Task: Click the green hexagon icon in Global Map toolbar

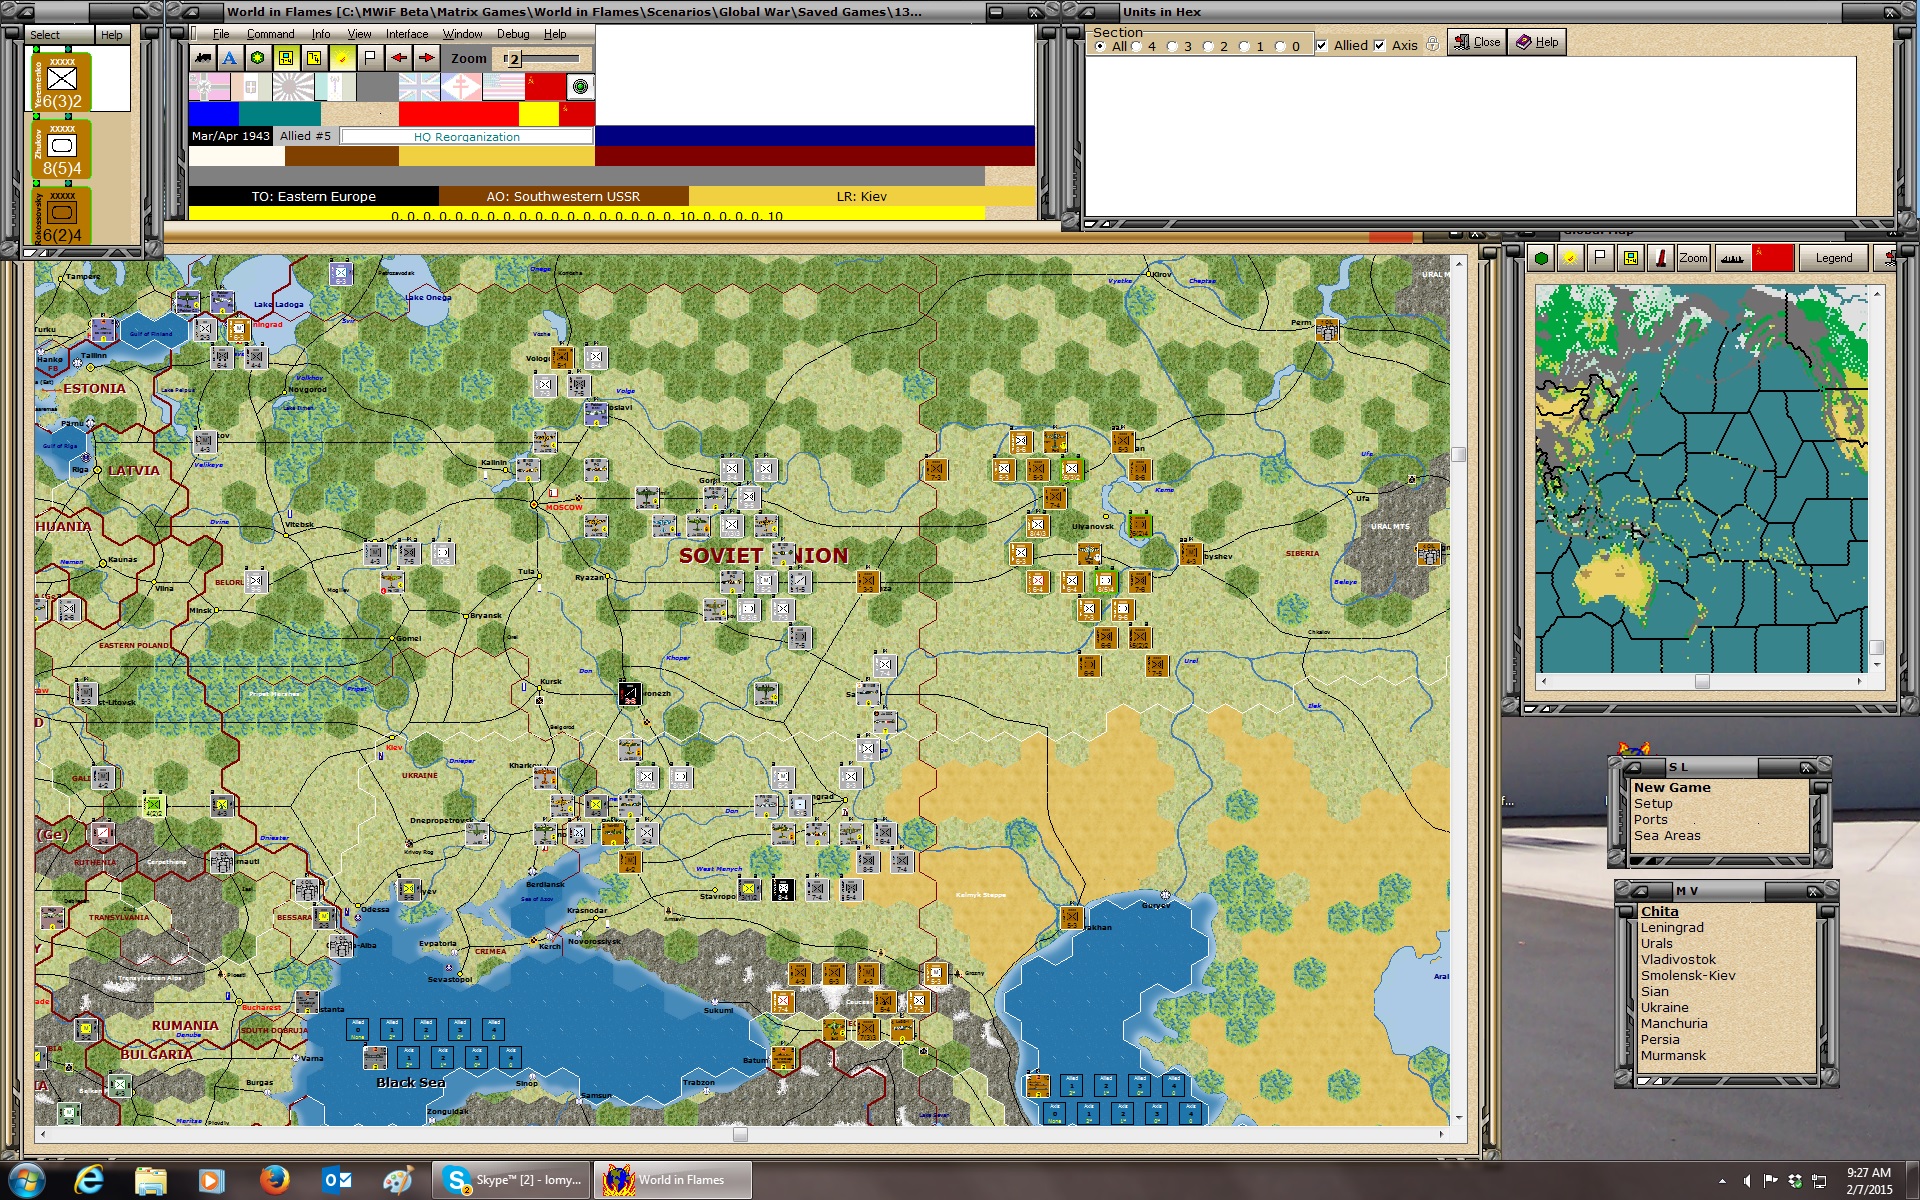Action: tap(1541, 258)
